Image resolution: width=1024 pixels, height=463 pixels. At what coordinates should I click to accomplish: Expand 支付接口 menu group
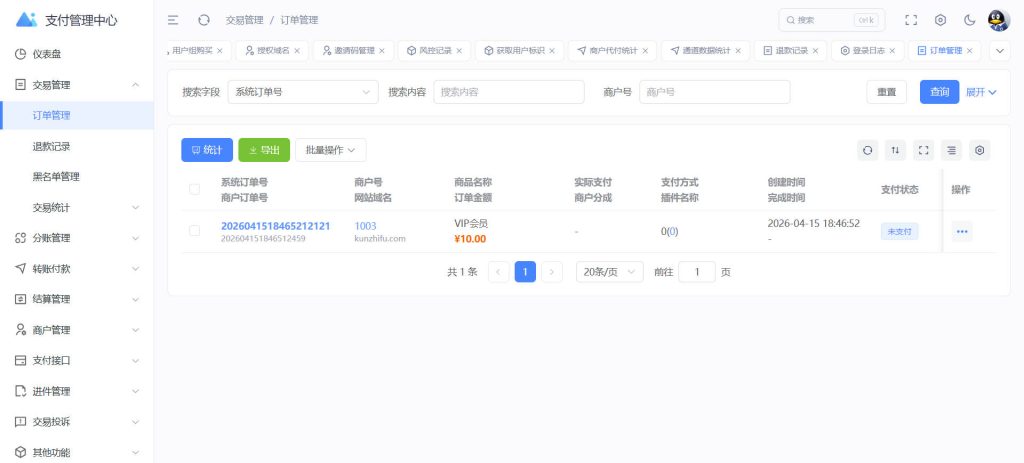(x=77, y=360)
